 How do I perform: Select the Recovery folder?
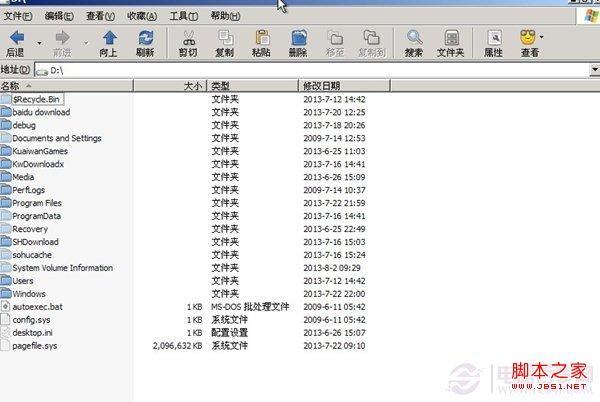(x=30, y=229)
